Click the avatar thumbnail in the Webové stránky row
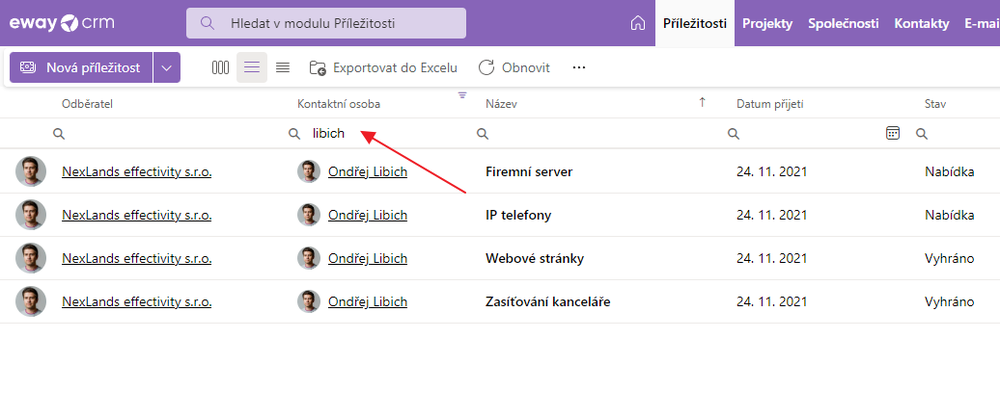The height and width of the screenshot is (416, 1000). point(31,258)
